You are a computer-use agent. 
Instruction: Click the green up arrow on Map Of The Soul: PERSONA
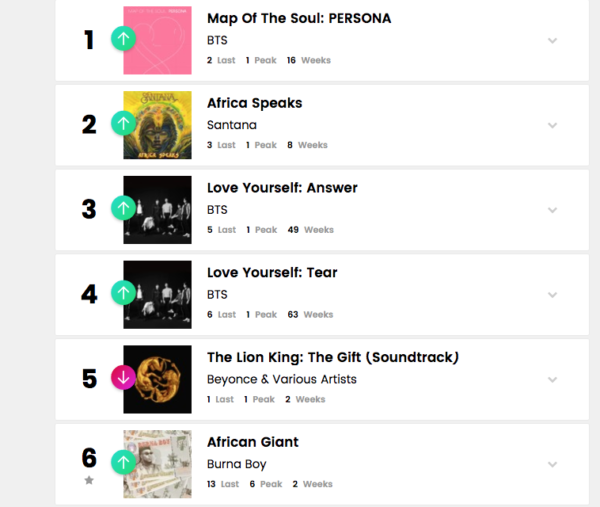tap(123, 39)
